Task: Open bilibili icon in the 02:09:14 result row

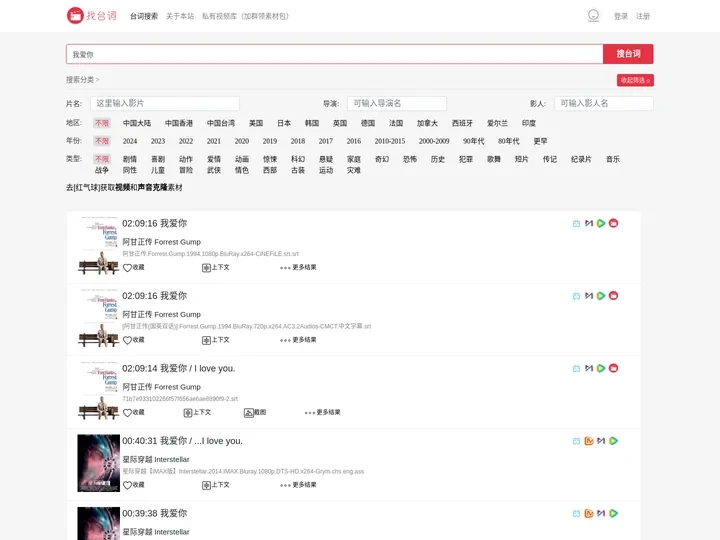Action: [x=576, y=369]
